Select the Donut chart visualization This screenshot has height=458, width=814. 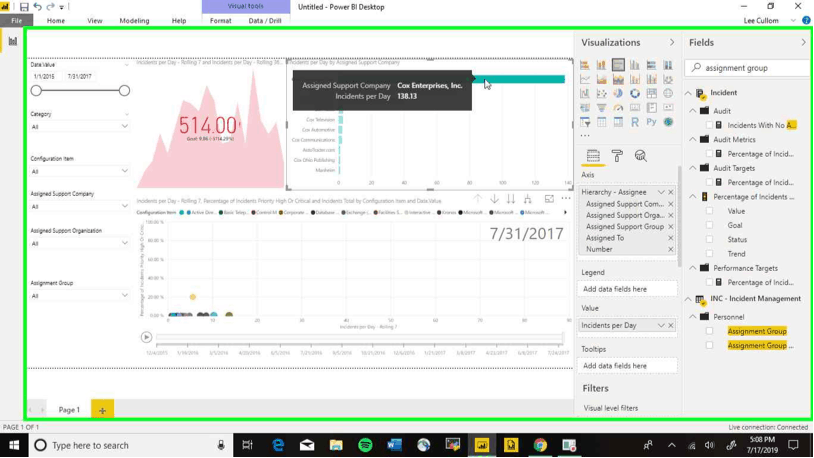(x=634, y=93)
